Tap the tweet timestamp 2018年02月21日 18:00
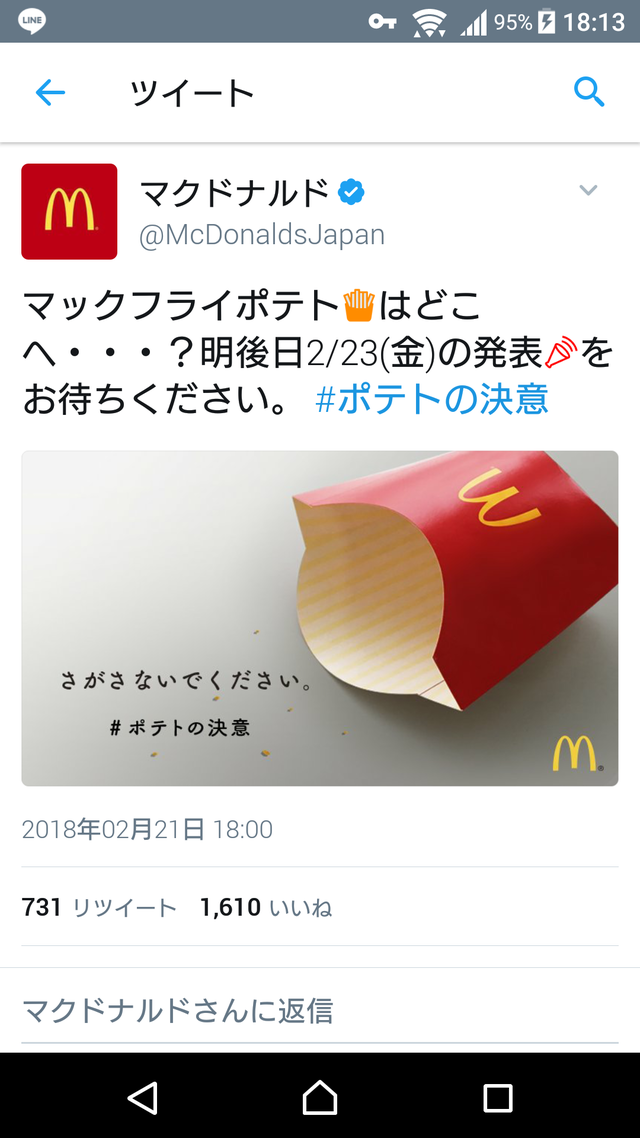 click(147, 829)
